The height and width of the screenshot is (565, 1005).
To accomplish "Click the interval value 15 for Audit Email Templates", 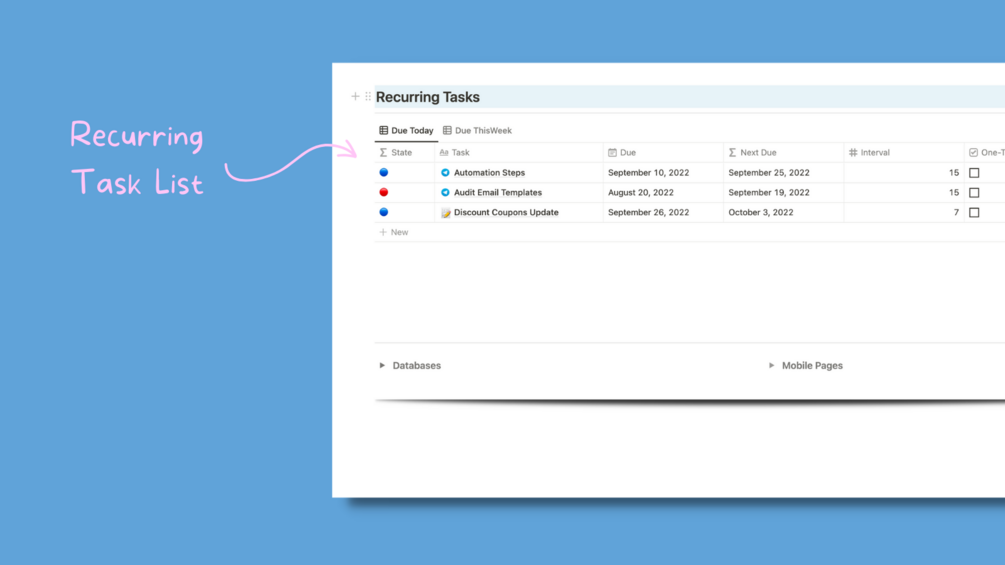I will coord(954,193).
